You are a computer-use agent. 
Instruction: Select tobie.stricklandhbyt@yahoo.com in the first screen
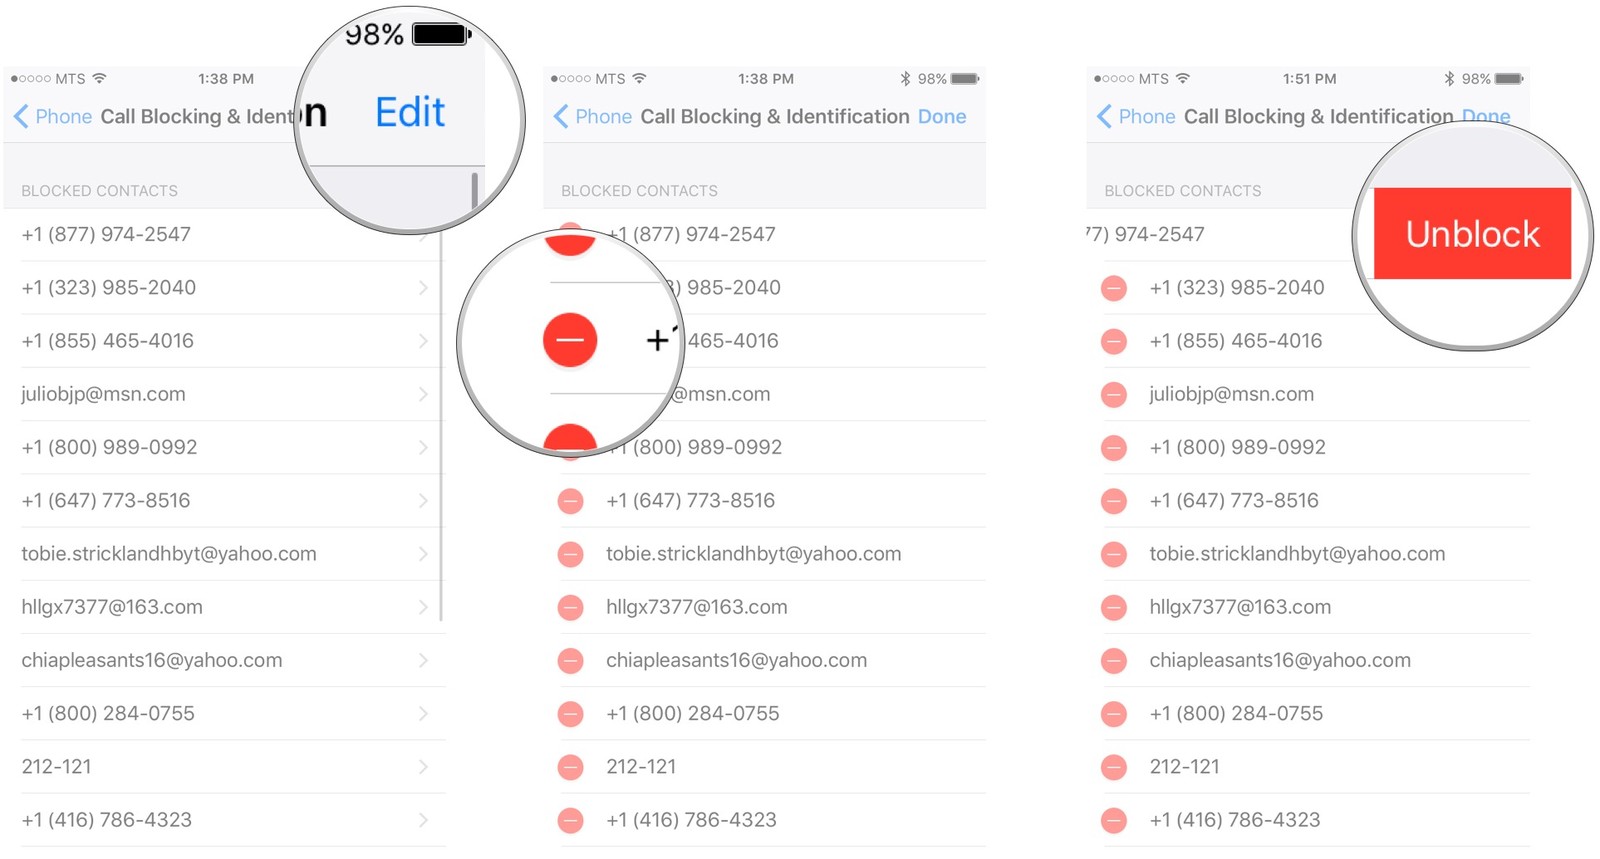169,554
